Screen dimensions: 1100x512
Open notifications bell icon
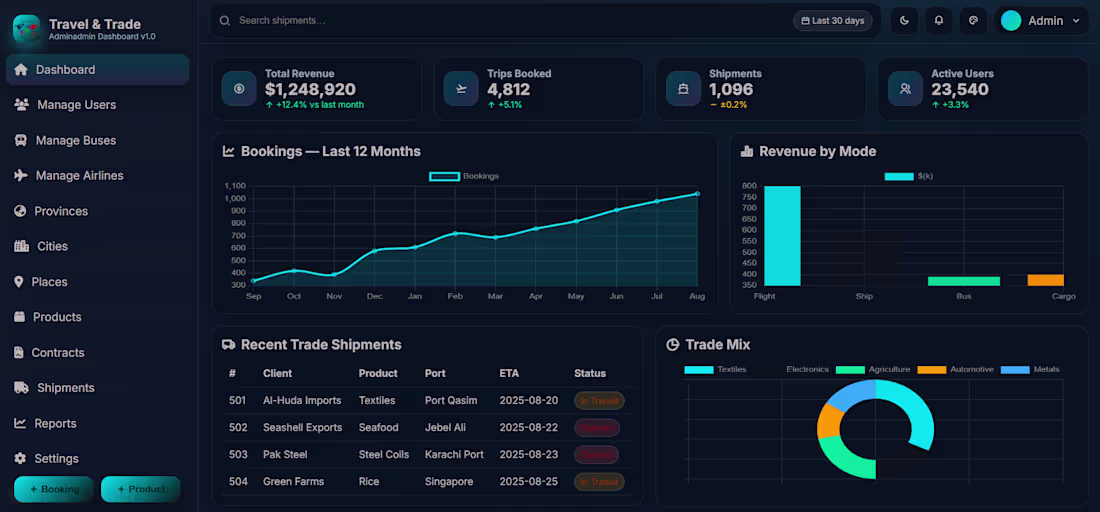[x=939, y=21]
